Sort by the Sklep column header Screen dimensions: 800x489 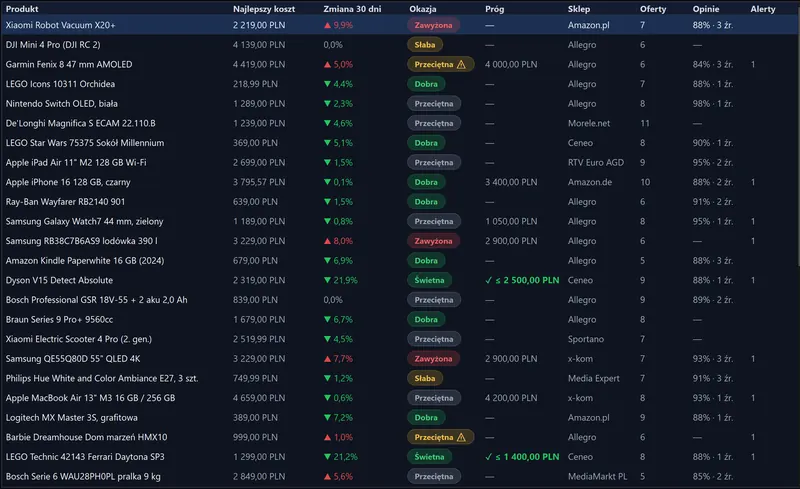579,9
